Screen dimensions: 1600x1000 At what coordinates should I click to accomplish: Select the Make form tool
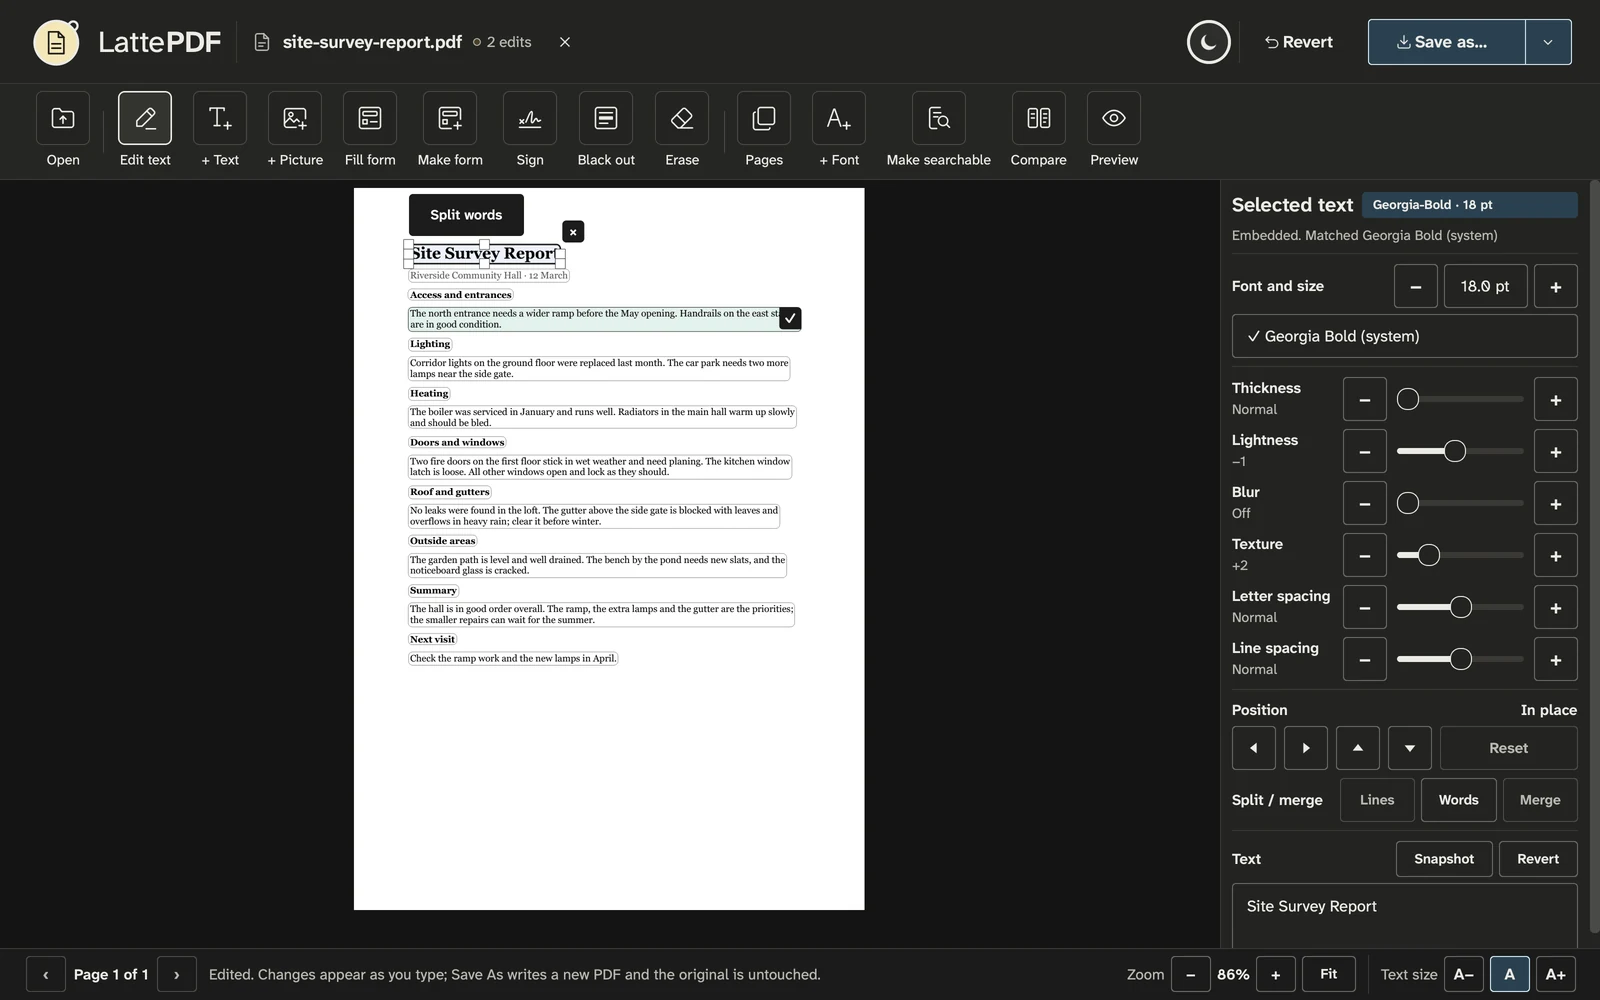(x=450, y=130)
